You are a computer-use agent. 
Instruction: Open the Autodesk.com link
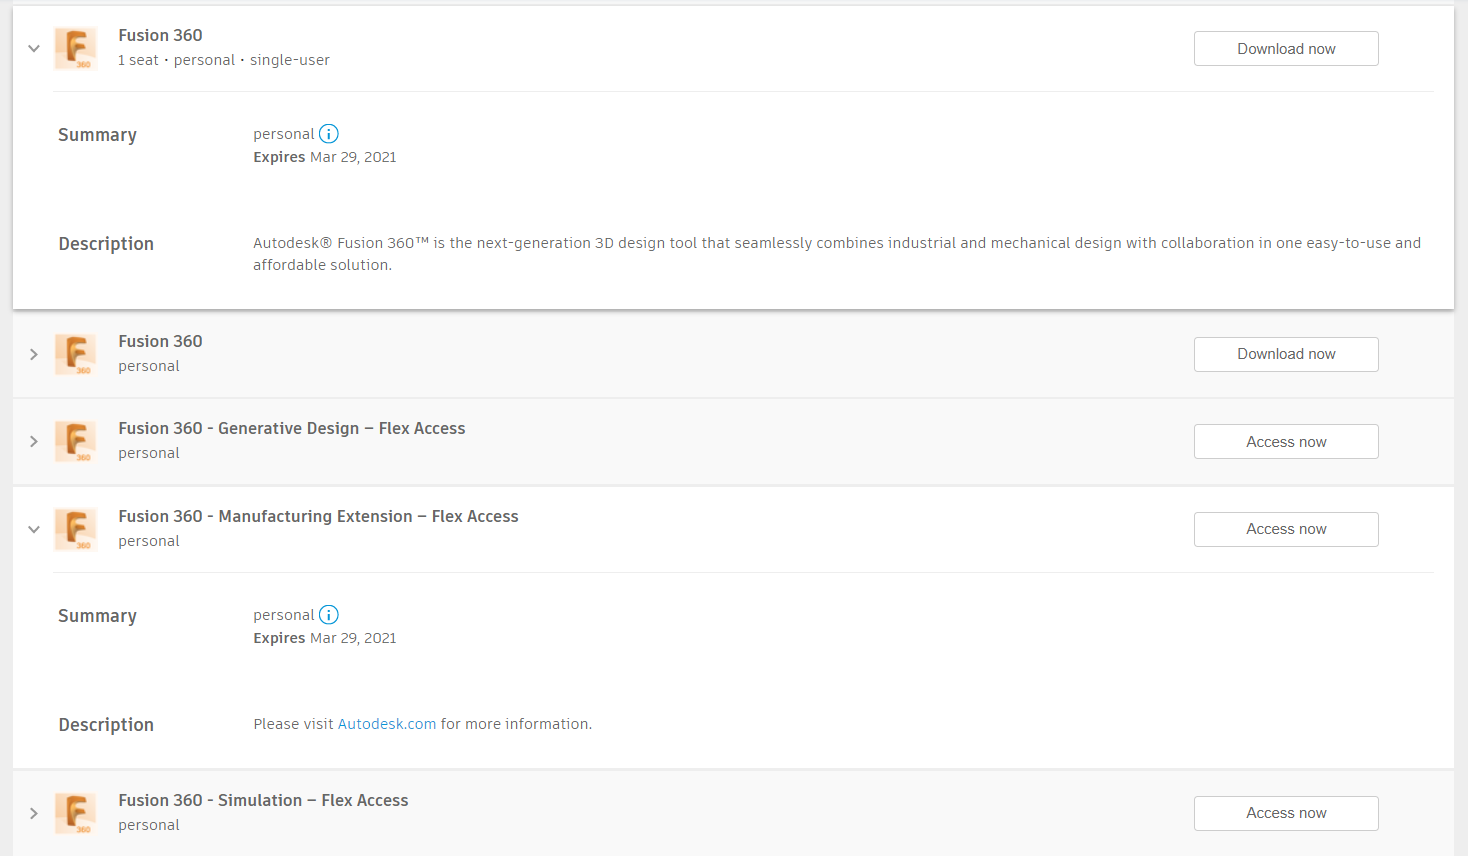[x=387, y=724]
